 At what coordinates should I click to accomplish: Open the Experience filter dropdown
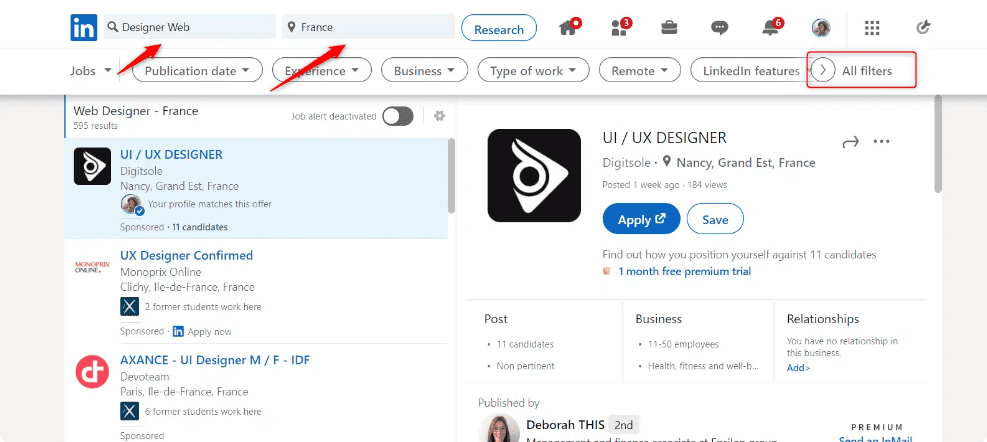click(322, 71)
